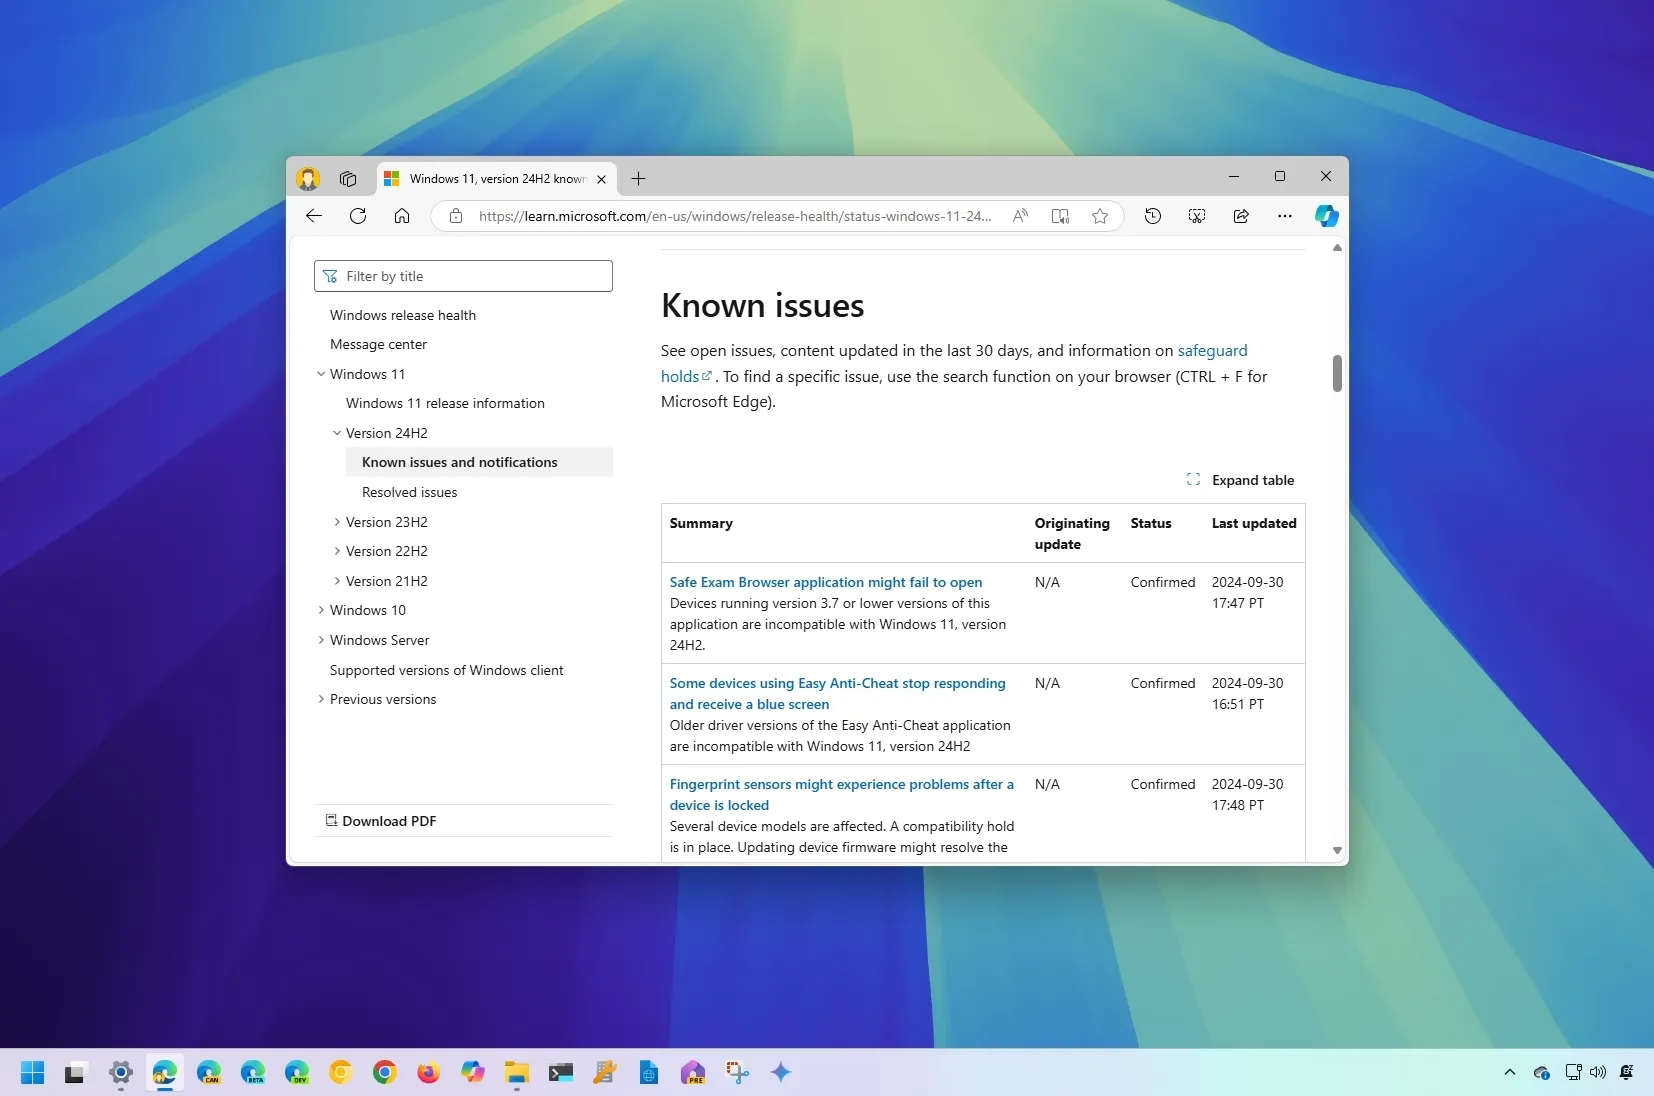Open Edge Settings and more menu
Image resolution: width=1654 pixels, height=1096 pixels.
pos(1285,216)
